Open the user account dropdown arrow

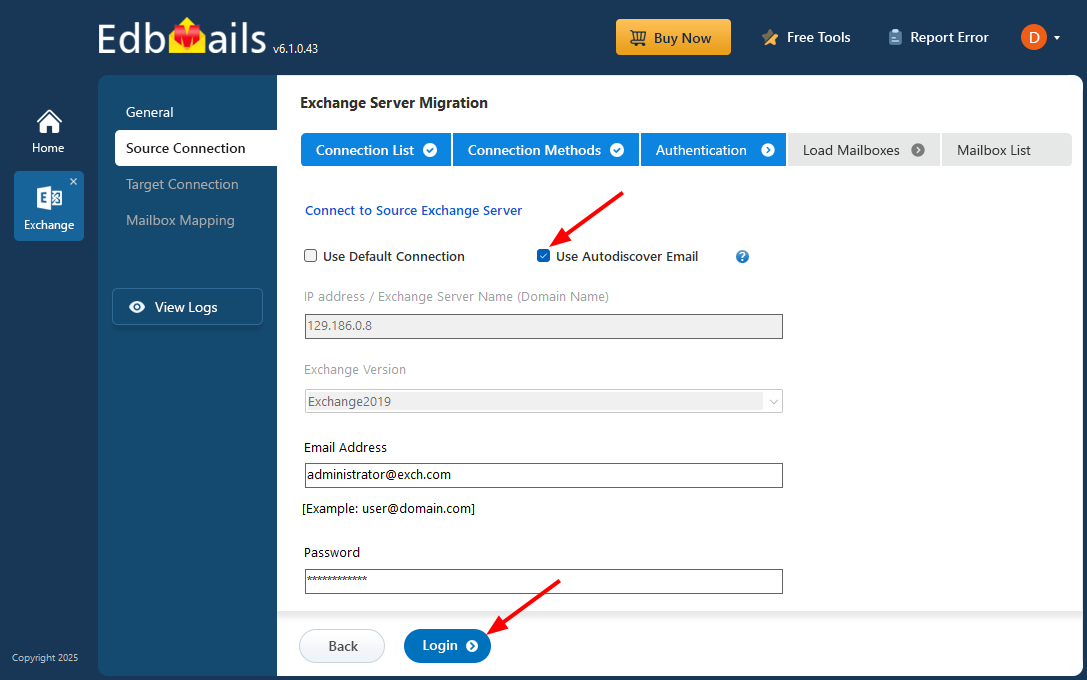click(x=1057, y=39)
